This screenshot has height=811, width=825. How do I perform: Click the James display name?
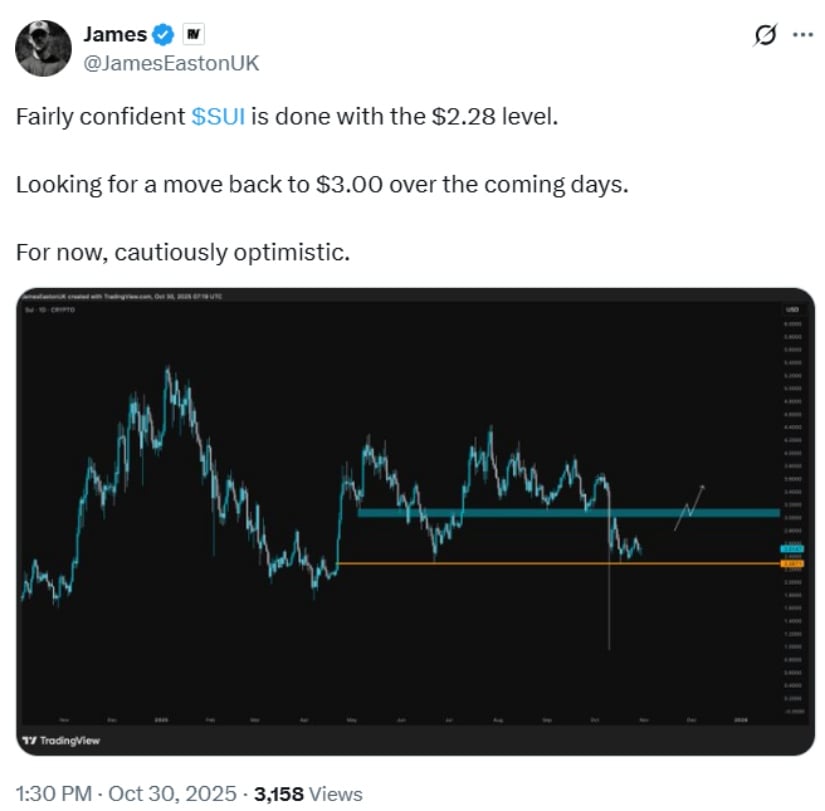pos(114,35)
